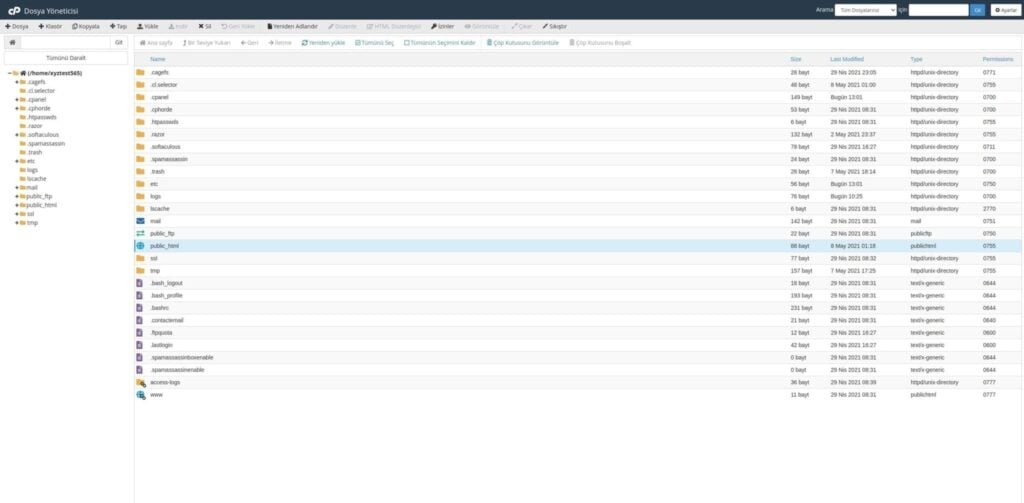The image size is (1024, 503).
Task: Click the globe icon of public_html row
Action: [140, 246]
